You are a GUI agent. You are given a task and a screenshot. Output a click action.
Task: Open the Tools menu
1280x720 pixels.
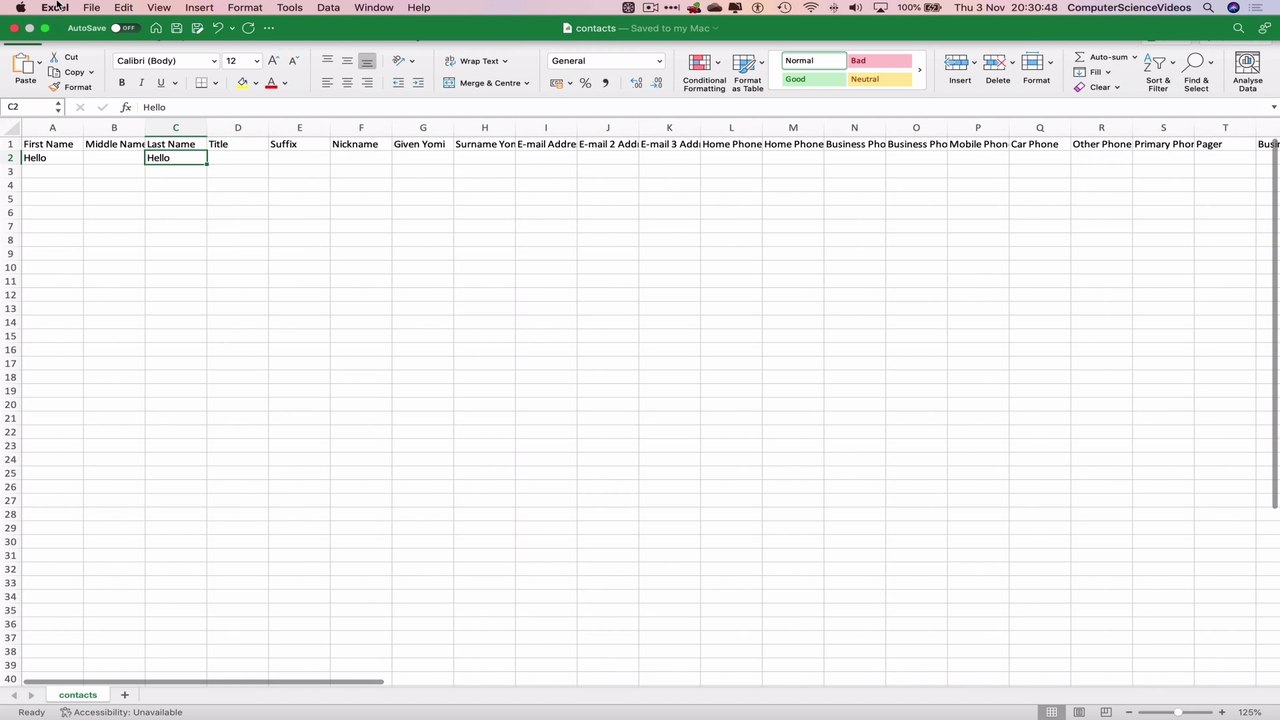(x=290, y=7)
